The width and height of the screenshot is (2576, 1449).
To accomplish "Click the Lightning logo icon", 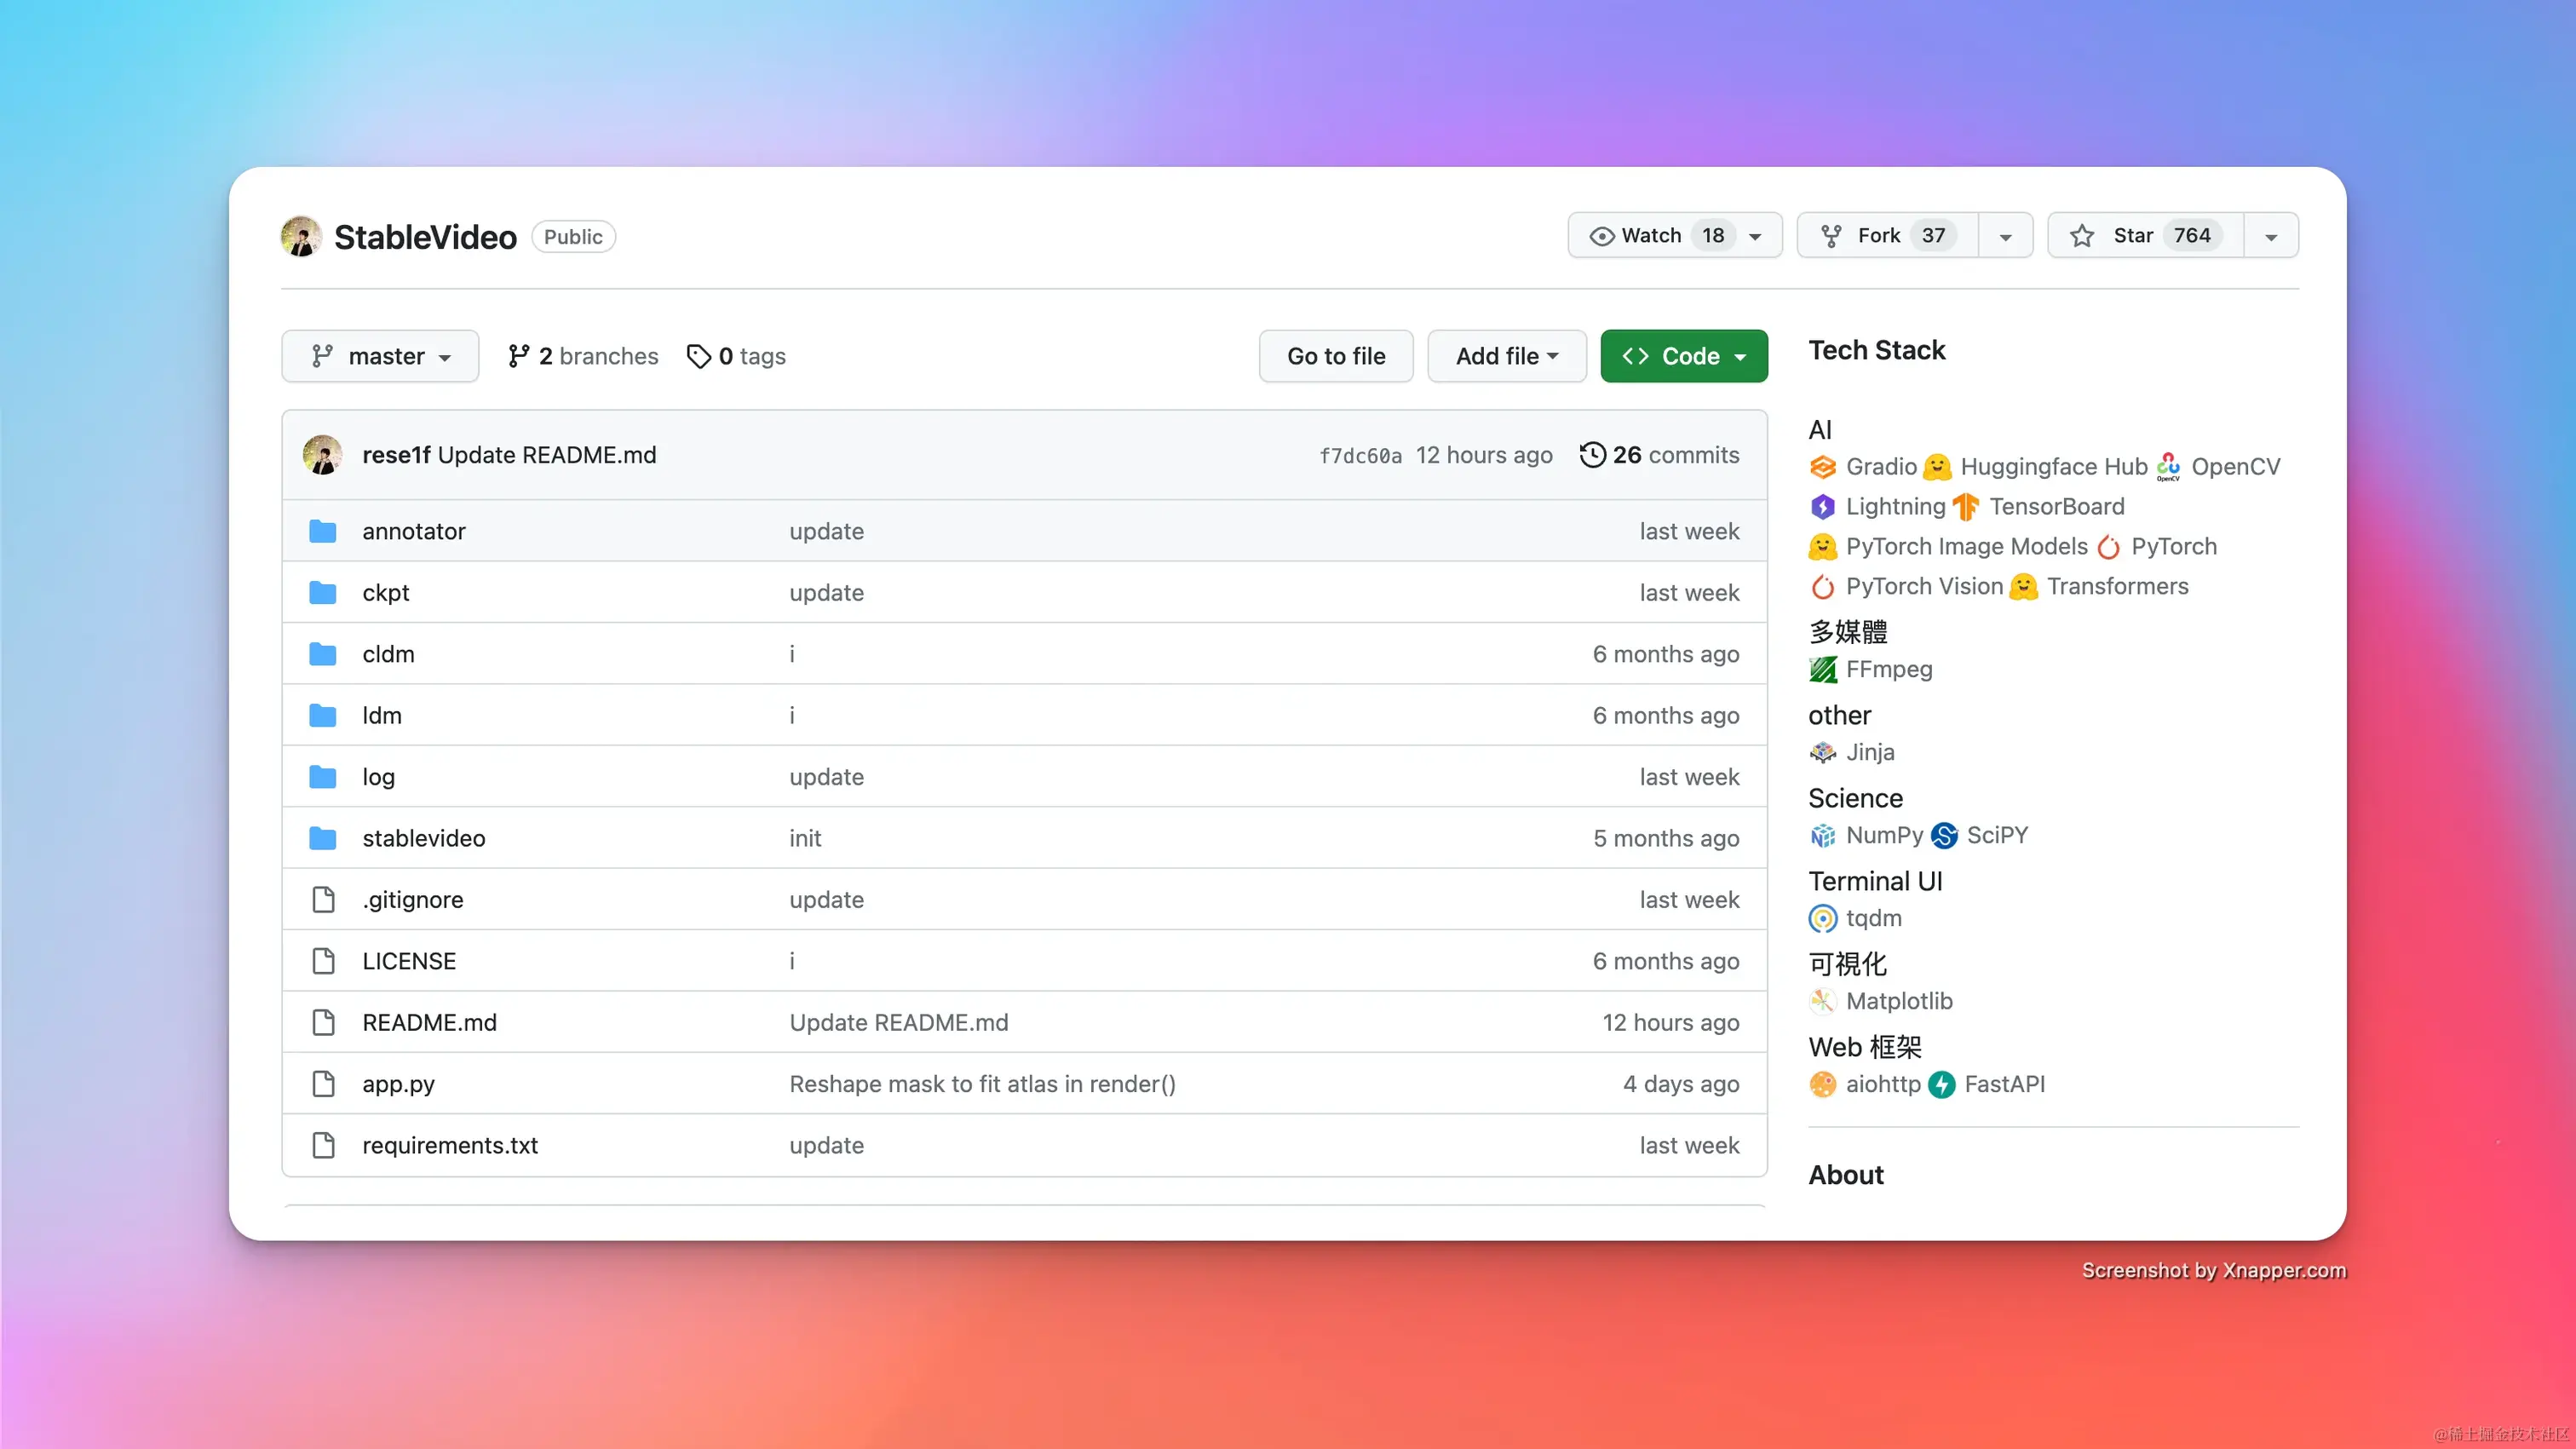I will (1822, 507).
